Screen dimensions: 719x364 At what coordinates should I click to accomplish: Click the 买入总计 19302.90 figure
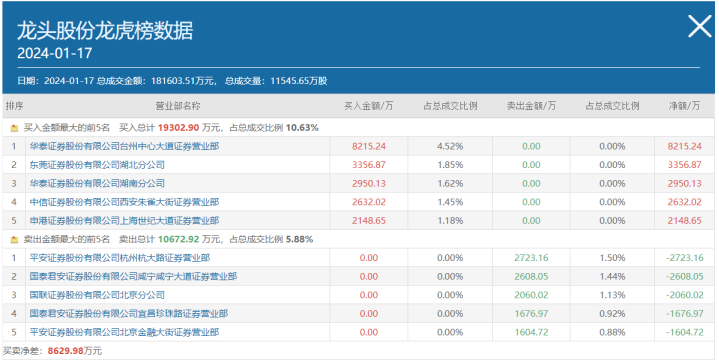tap(178, 128)
